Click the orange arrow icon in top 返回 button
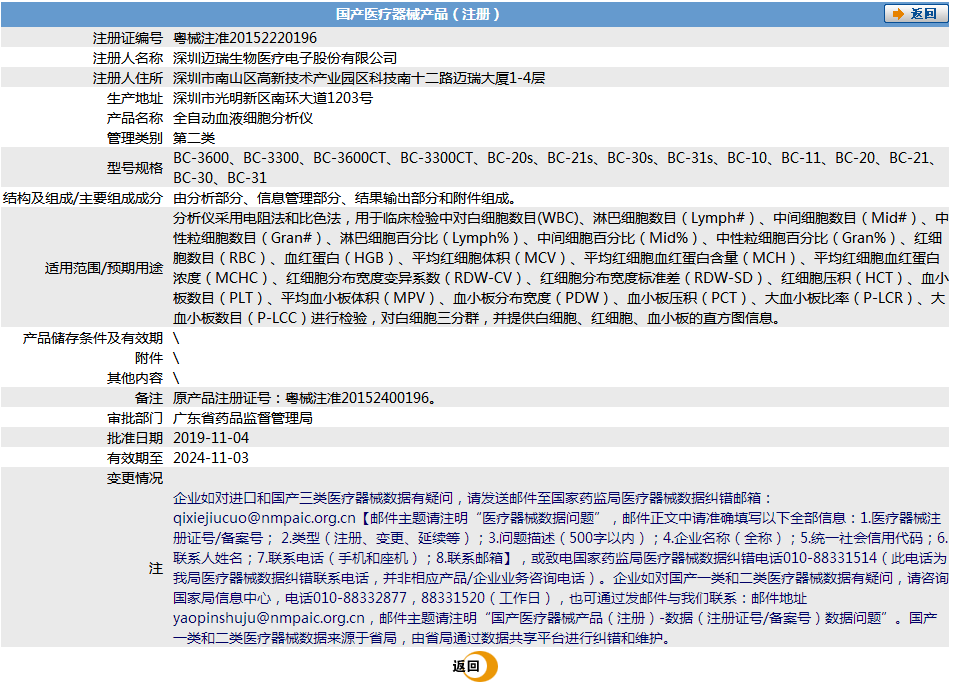The image size is (954, 685). click(x=898, y=14)
